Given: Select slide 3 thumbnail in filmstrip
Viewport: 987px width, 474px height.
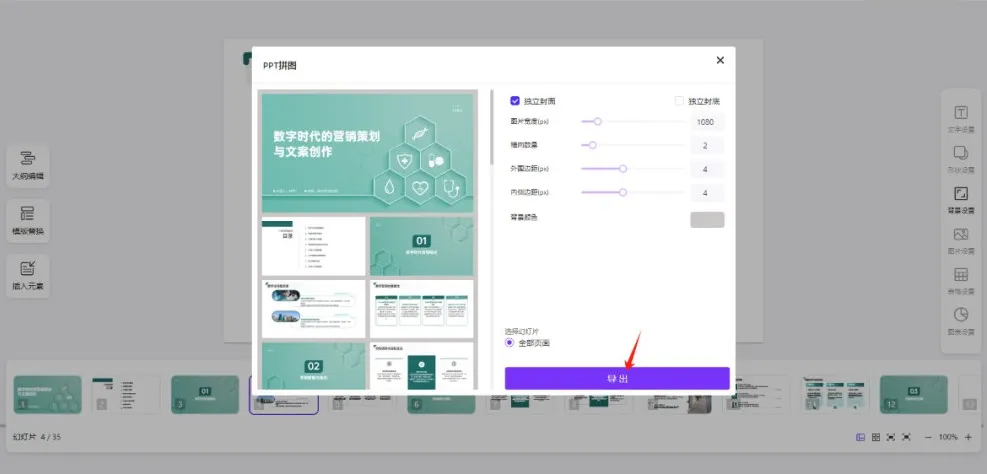Looking at the screenshot, I should coord(205,395).
